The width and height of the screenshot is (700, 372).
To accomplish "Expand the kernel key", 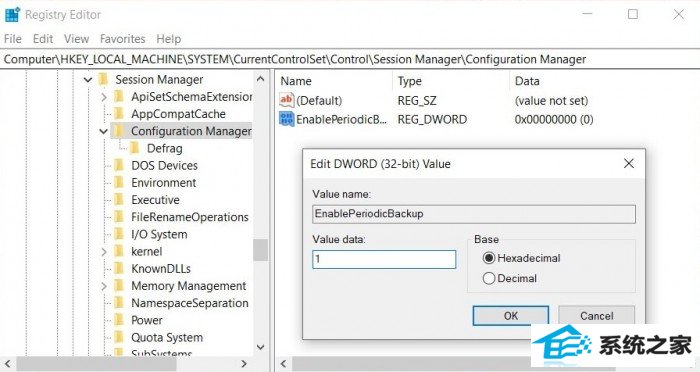I will click(104, 251).
